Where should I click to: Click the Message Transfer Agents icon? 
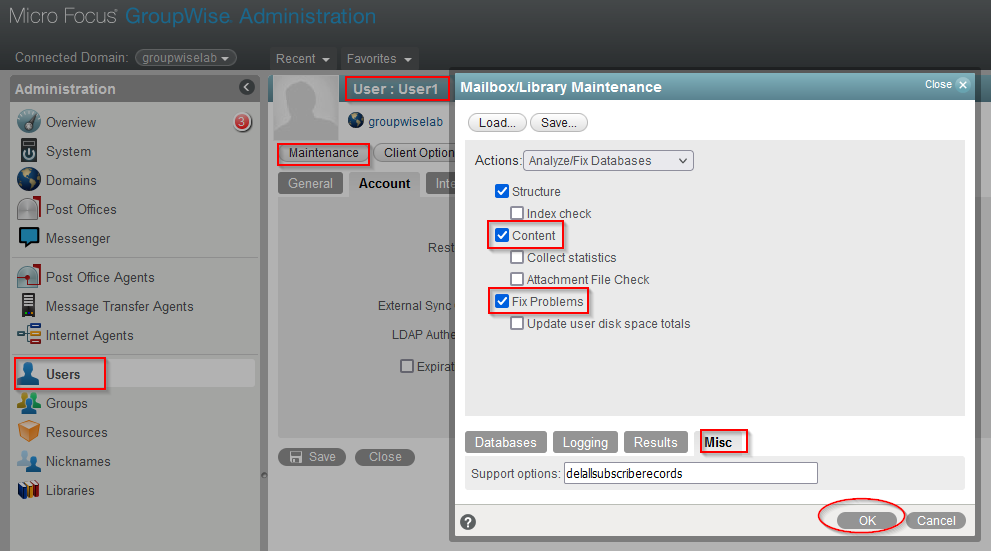point(29,306)
